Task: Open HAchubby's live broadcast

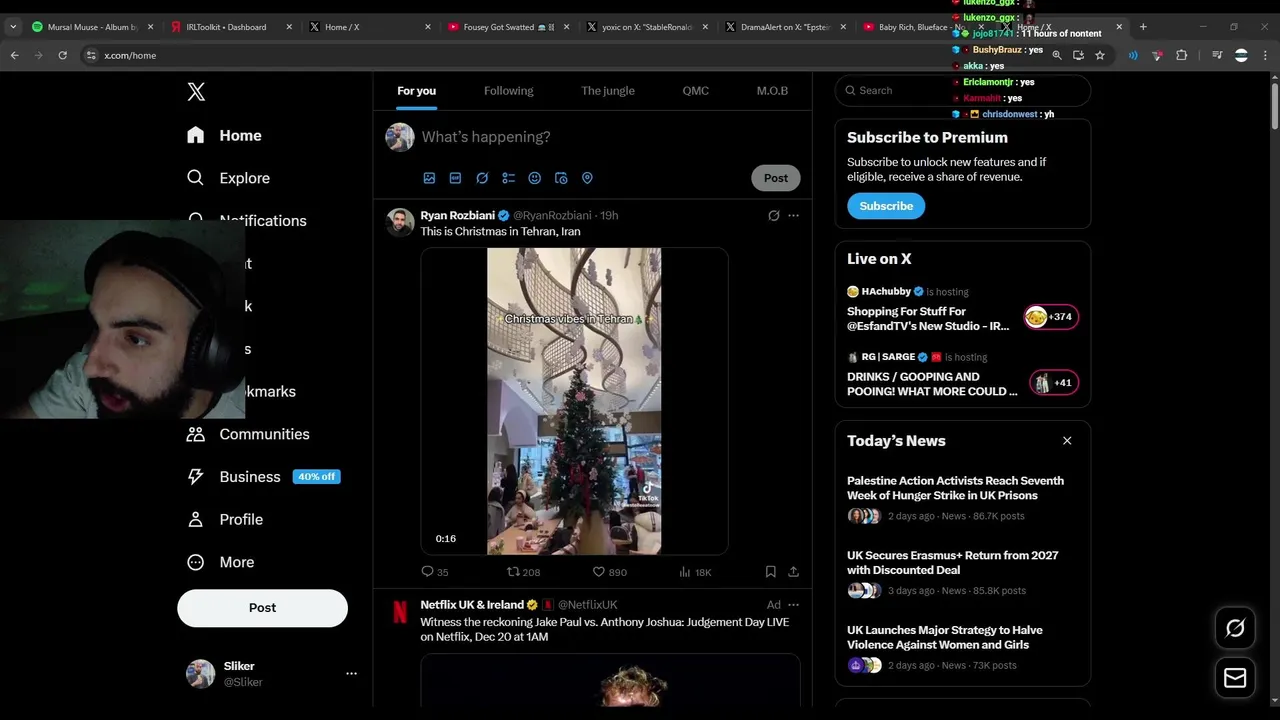Action: coord(963,309)
